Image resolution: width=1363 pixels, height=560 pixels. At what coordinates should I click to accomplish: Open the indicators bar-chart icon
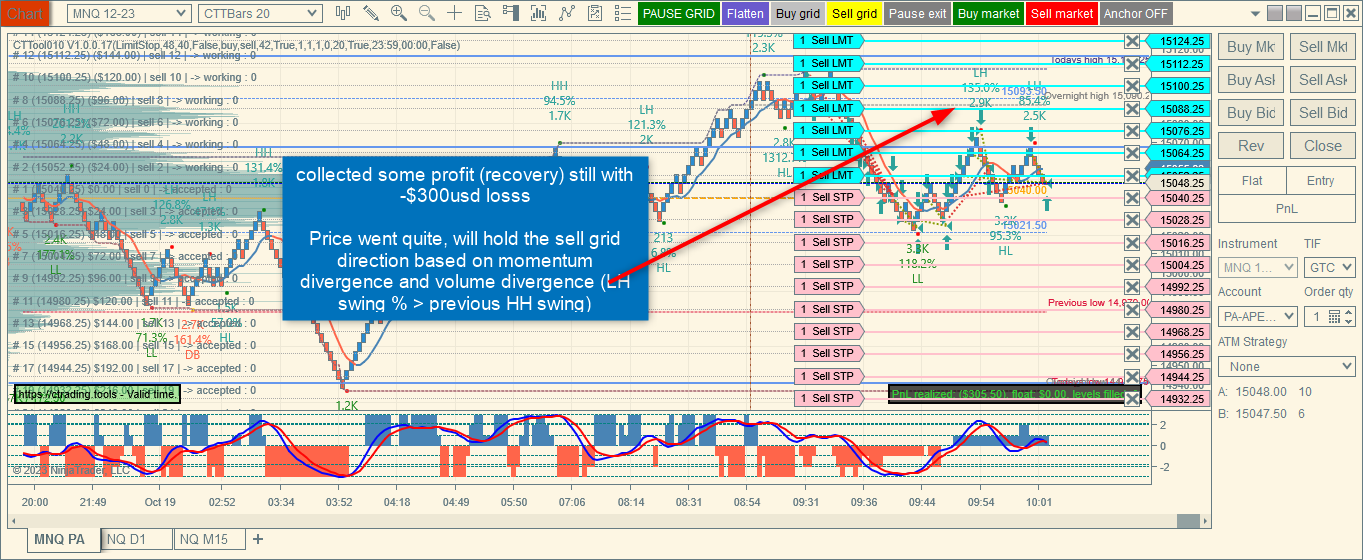[539, 13]
